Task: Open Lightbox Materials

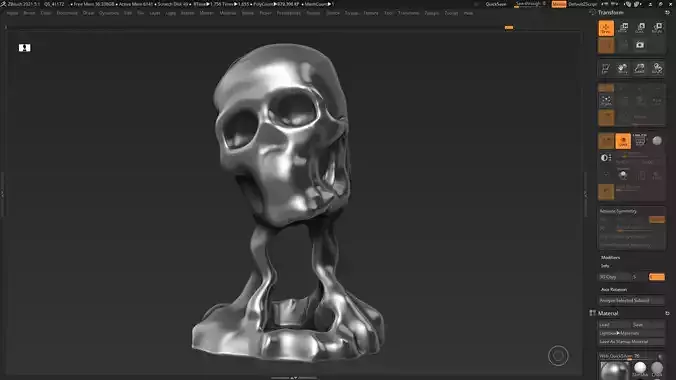Action: pyautogui.click(x=631, y=333)
